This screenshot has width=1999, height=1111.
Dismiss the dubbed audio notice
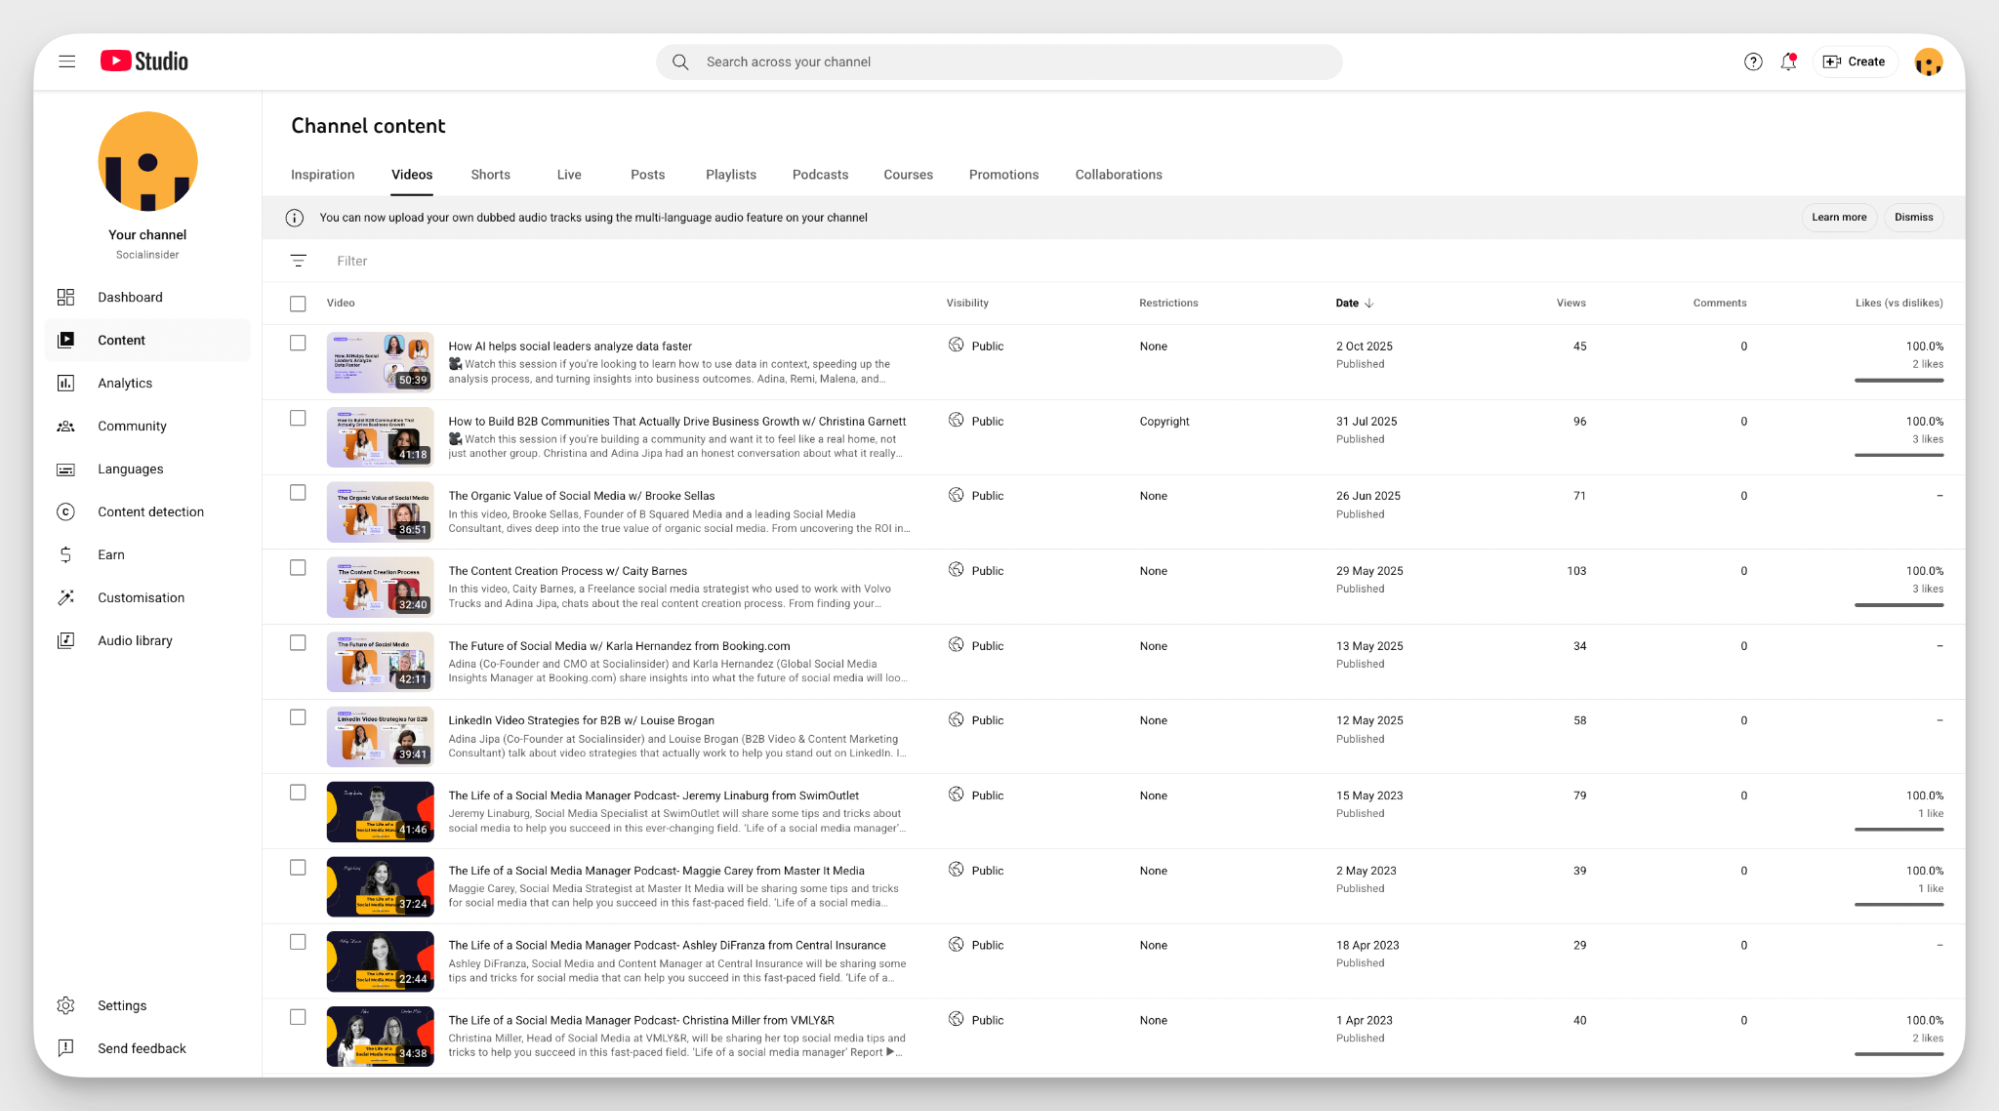1913,217
